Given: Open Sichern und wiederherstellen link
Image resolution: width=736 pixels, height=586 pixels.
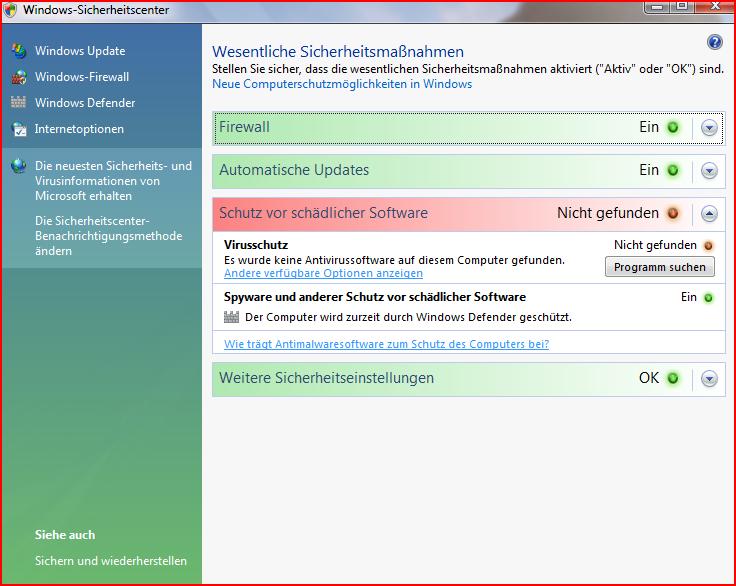Looking at the screenshot, I should click(x=111, y=561).
